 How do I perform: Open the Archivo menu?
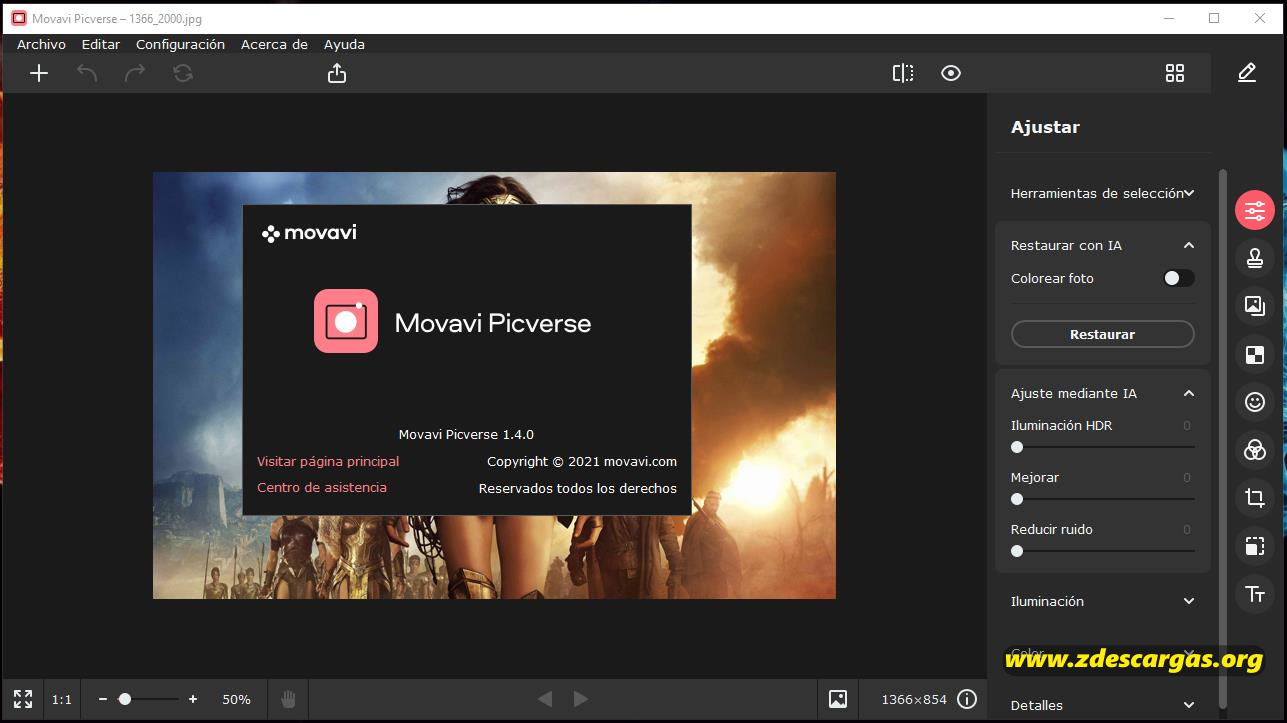(41, 44)
